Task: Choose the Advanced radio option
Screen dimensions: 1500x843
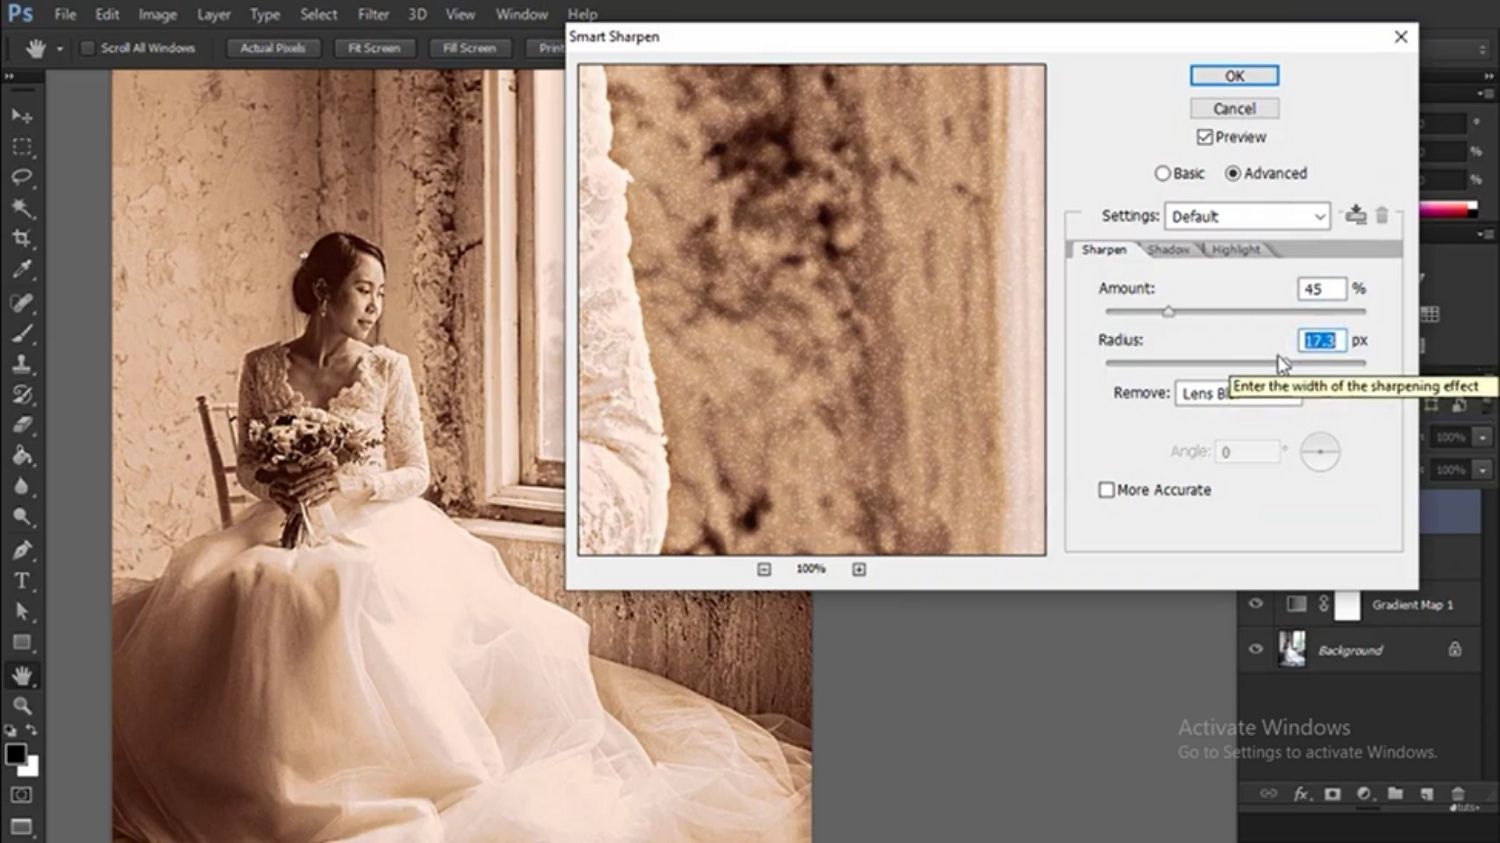Action: tap(1233, 173)
